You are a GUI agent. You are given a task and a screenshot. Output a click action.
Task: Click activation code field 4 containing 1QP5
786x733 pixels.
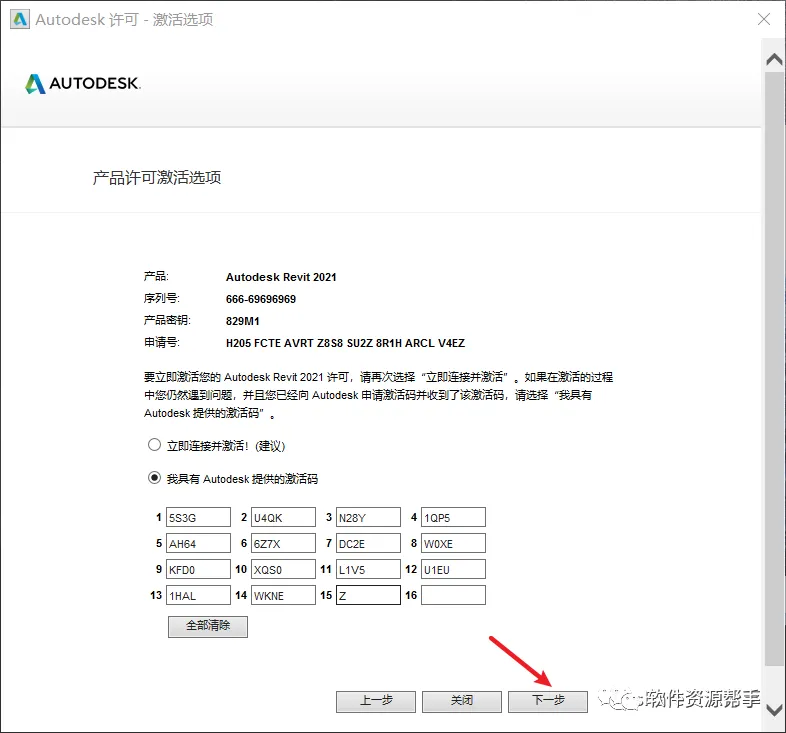453,517
